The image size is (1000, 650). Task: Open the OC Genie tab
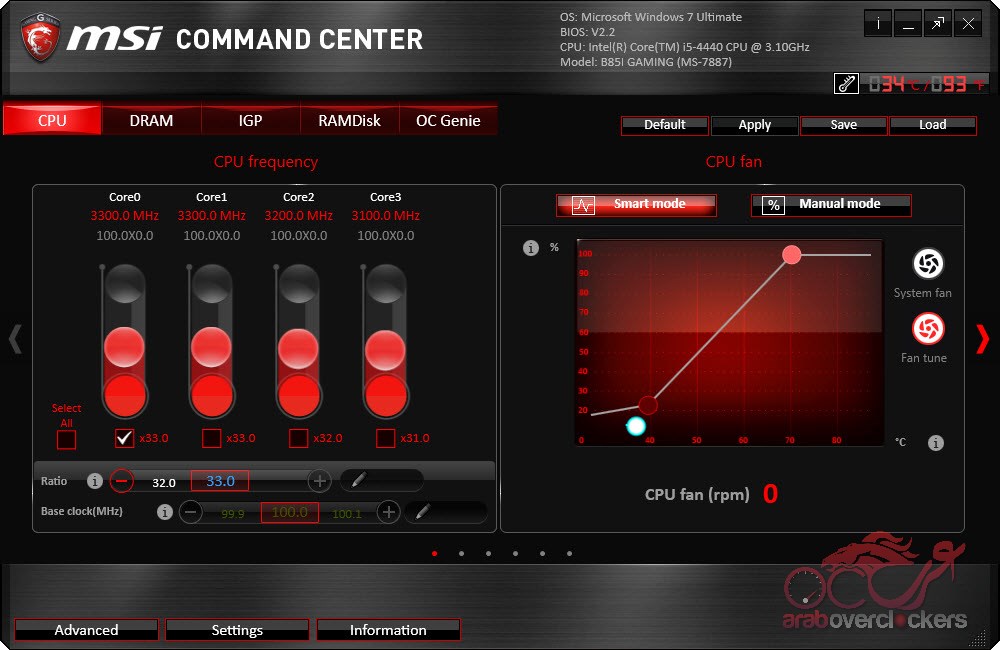[x=448, y=120]
